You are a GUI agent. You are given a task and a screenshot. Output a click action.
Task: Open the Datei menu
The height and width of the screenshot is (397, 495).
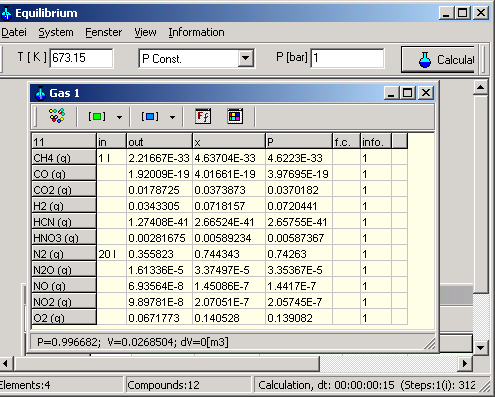click(x=14, y=32)
